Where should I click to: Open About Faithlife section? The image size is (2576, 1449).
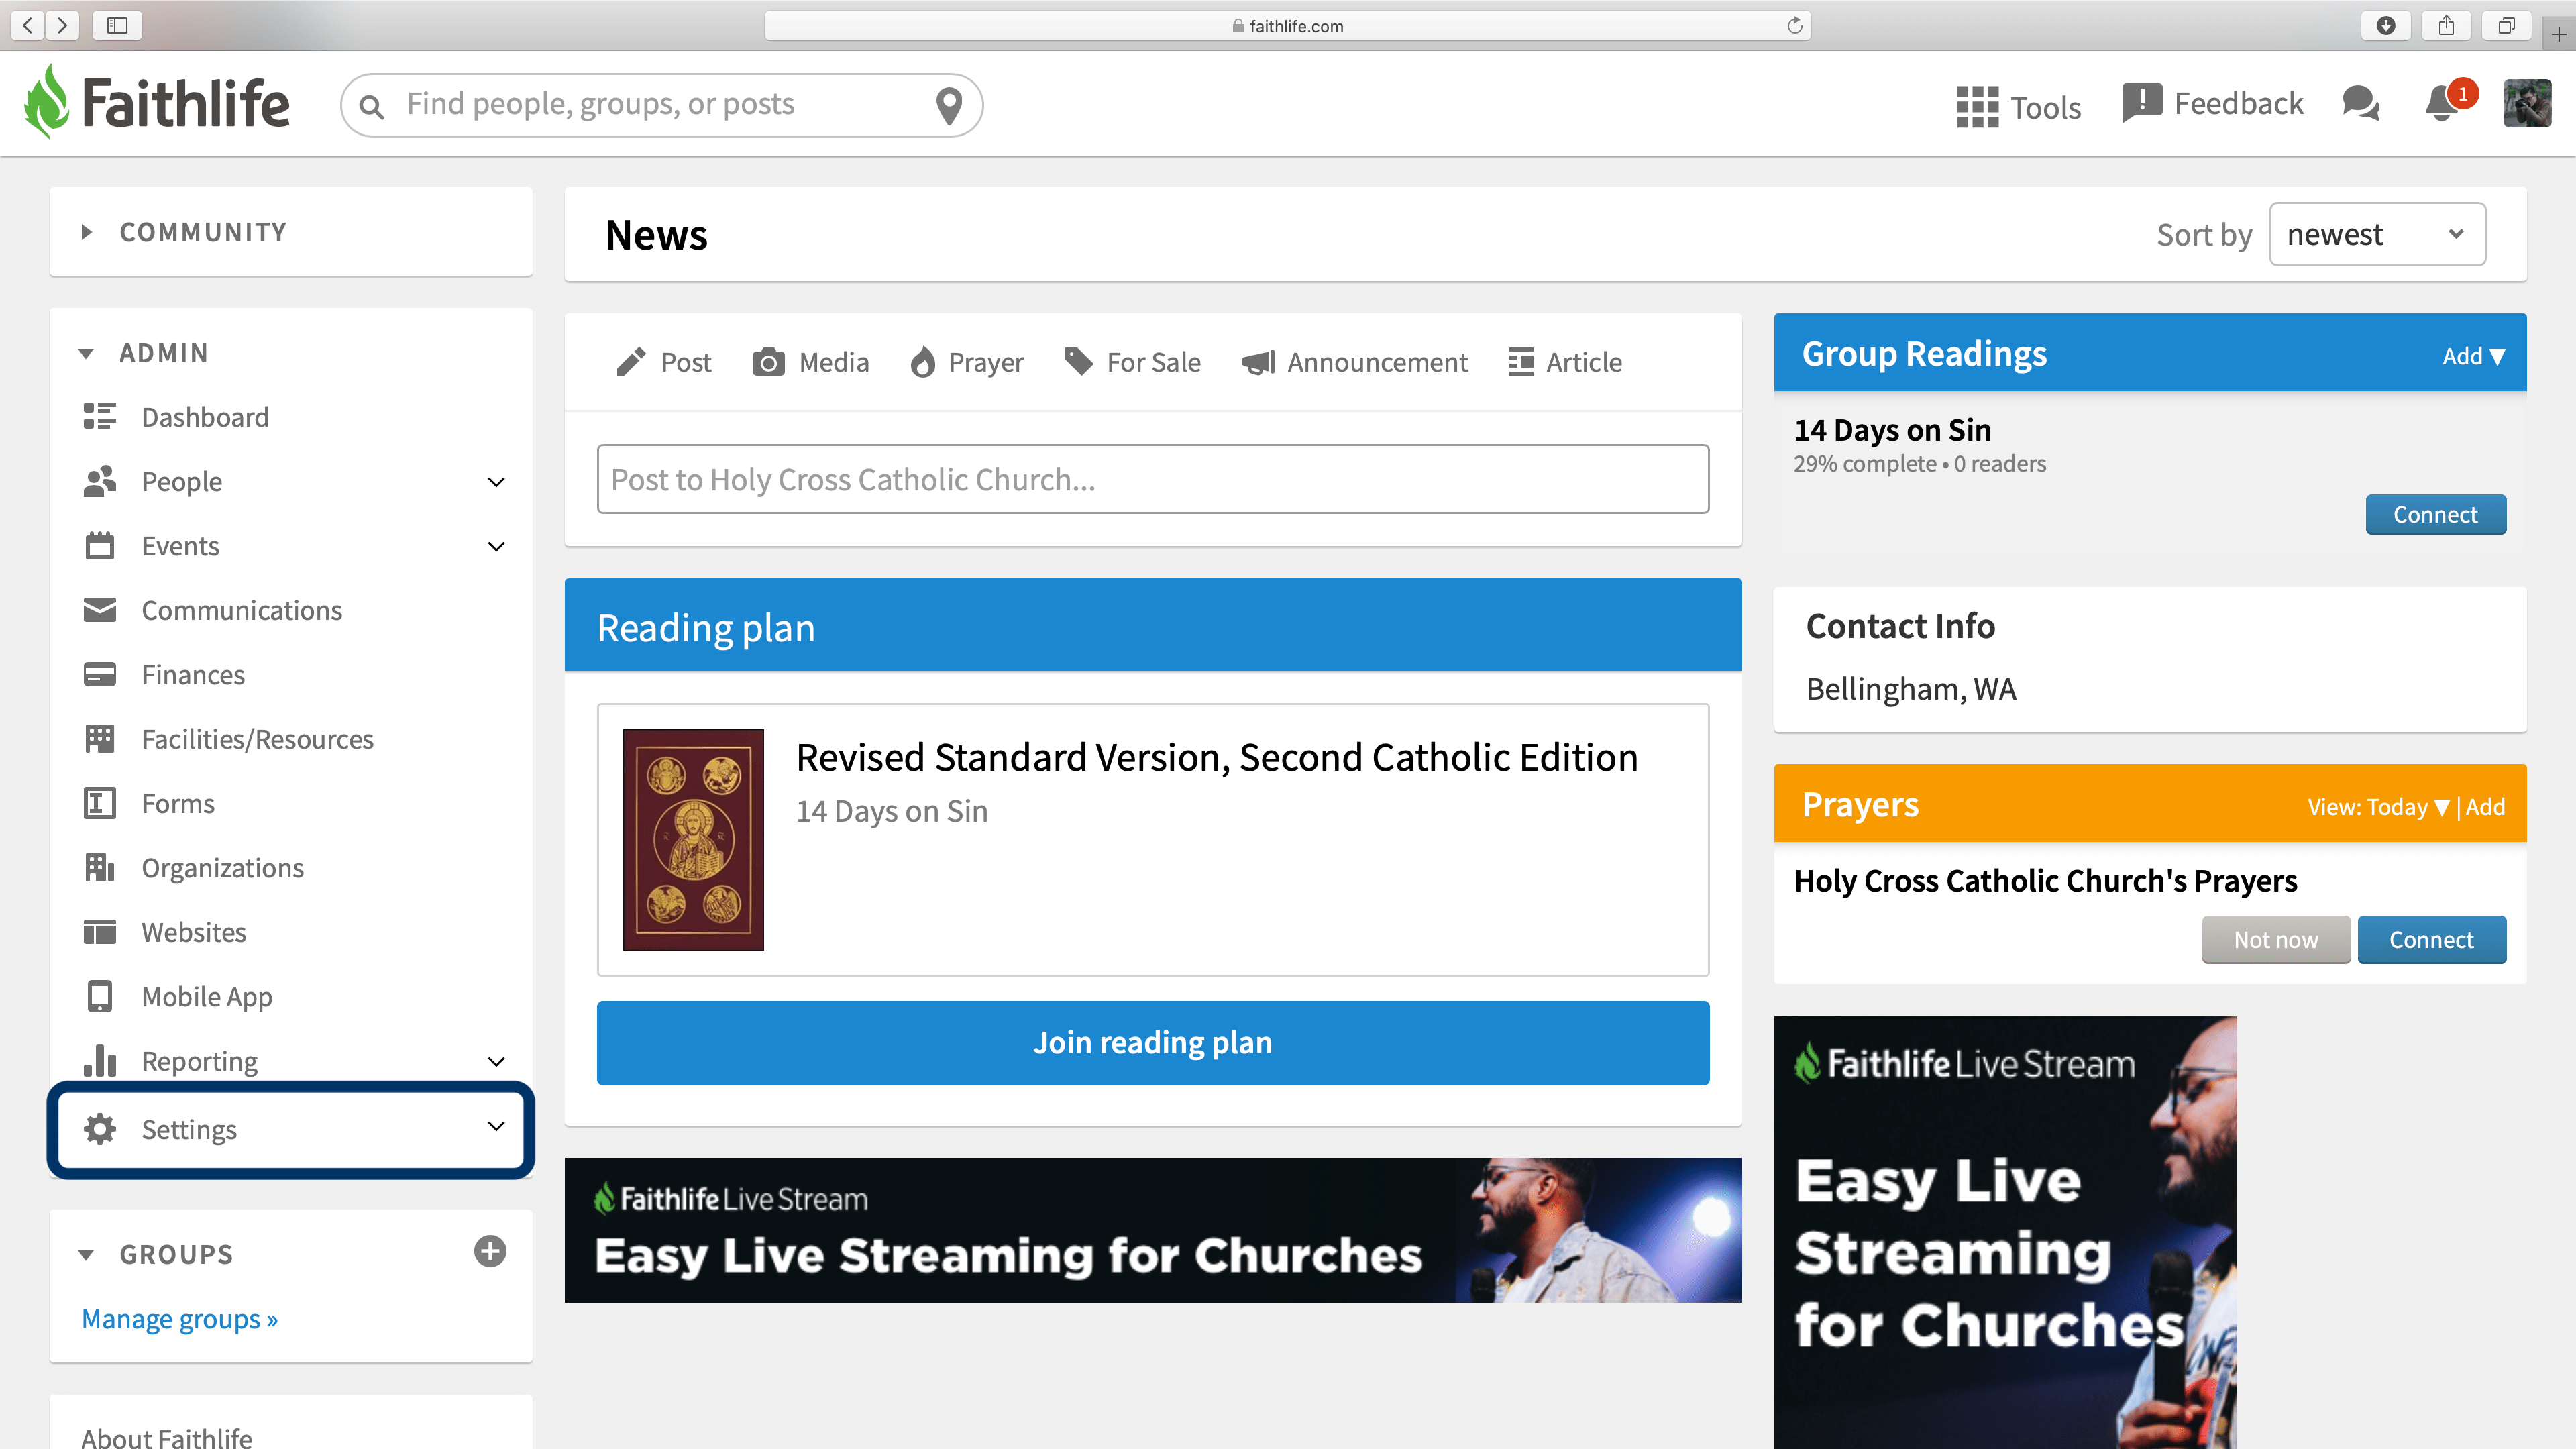tap(167, 1437)
